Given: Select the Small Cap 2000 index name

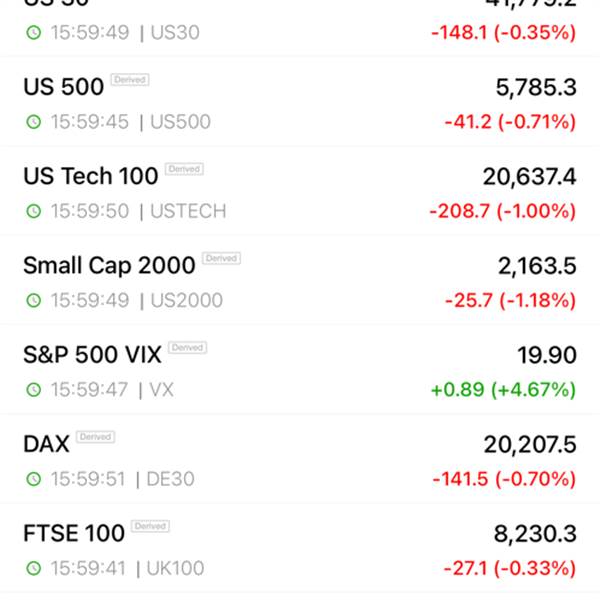Looking at the screenshot, I should pos(109,265).
